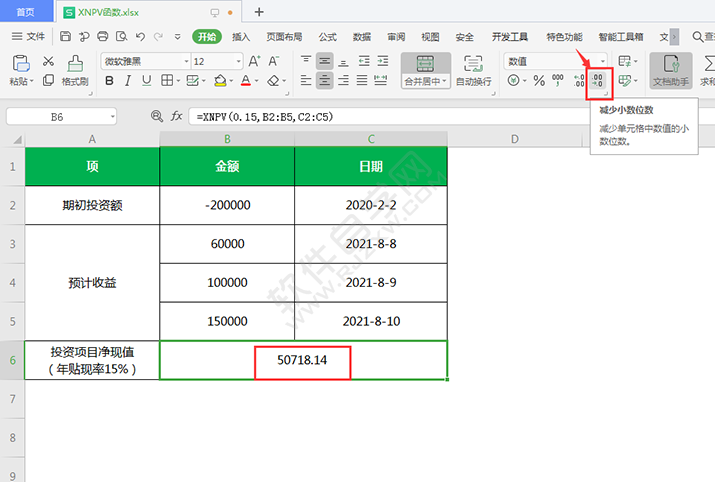715x482 pixels.
Task: Click the select-all corner of the sheet
Action: tap(16, 139)
